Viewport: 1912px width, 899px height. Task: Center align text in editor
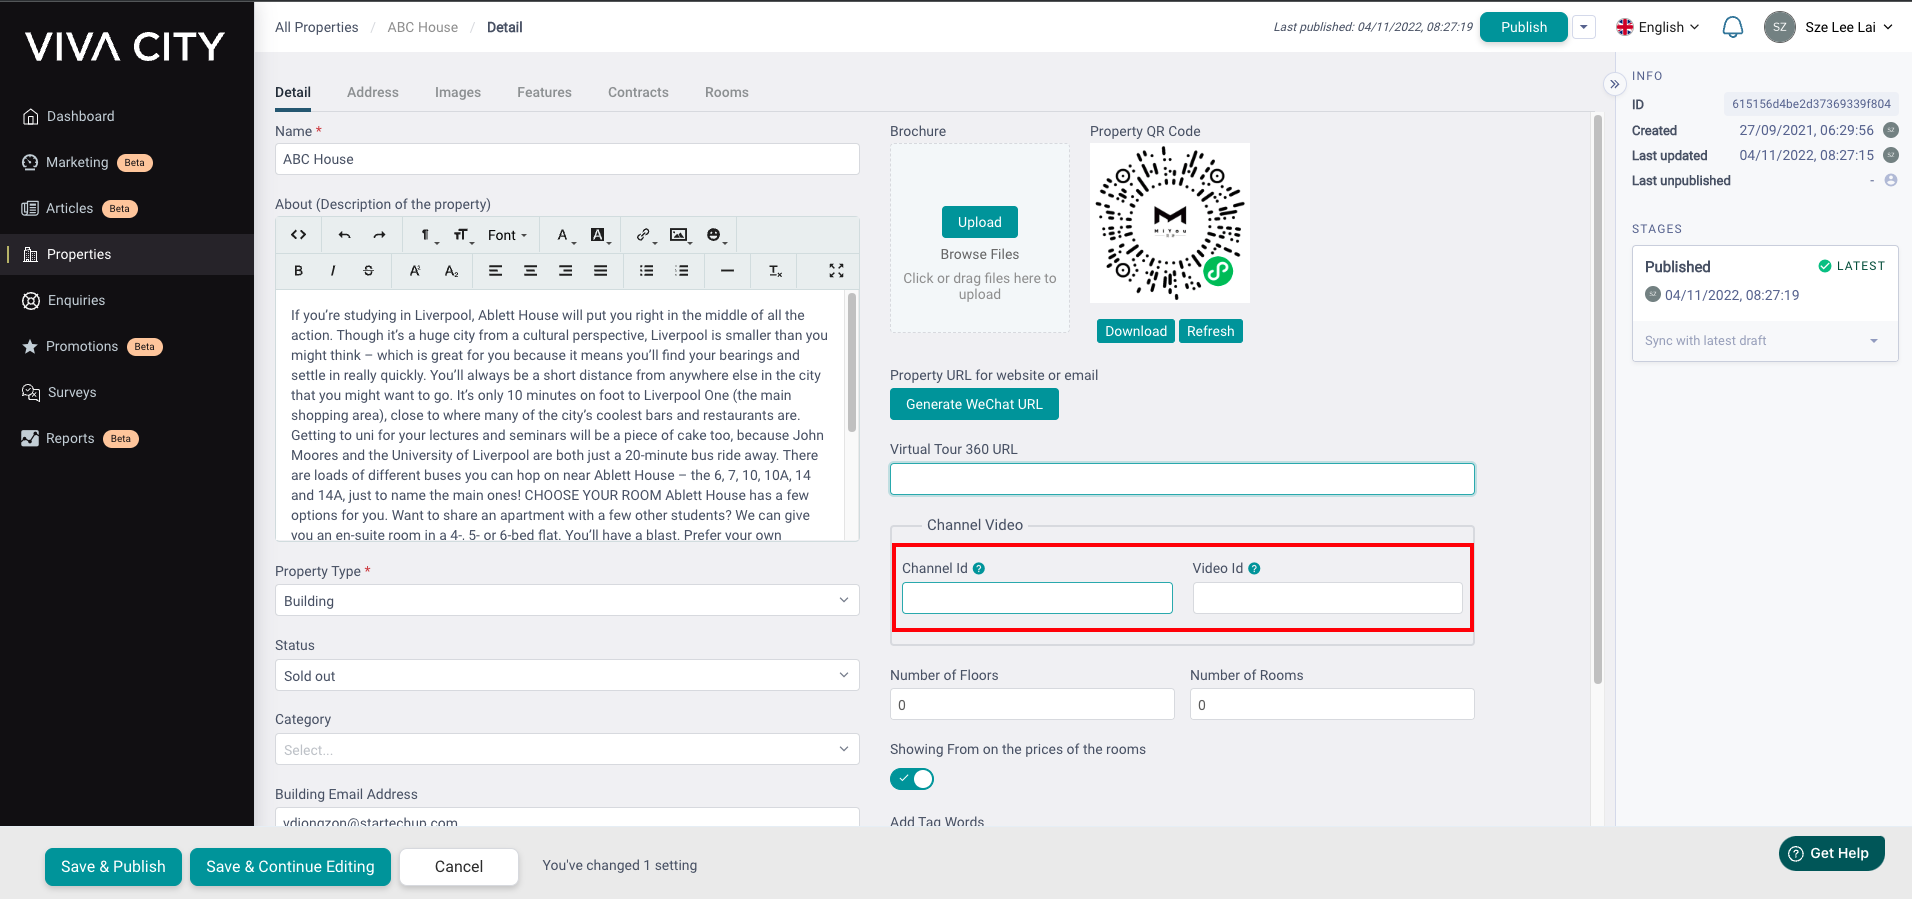point(530,271)
